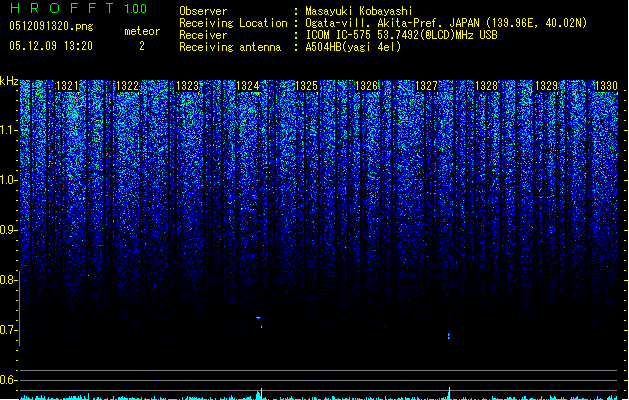Click the Receiver label
This screenshot has width=629, height=400.
(203, 35)
